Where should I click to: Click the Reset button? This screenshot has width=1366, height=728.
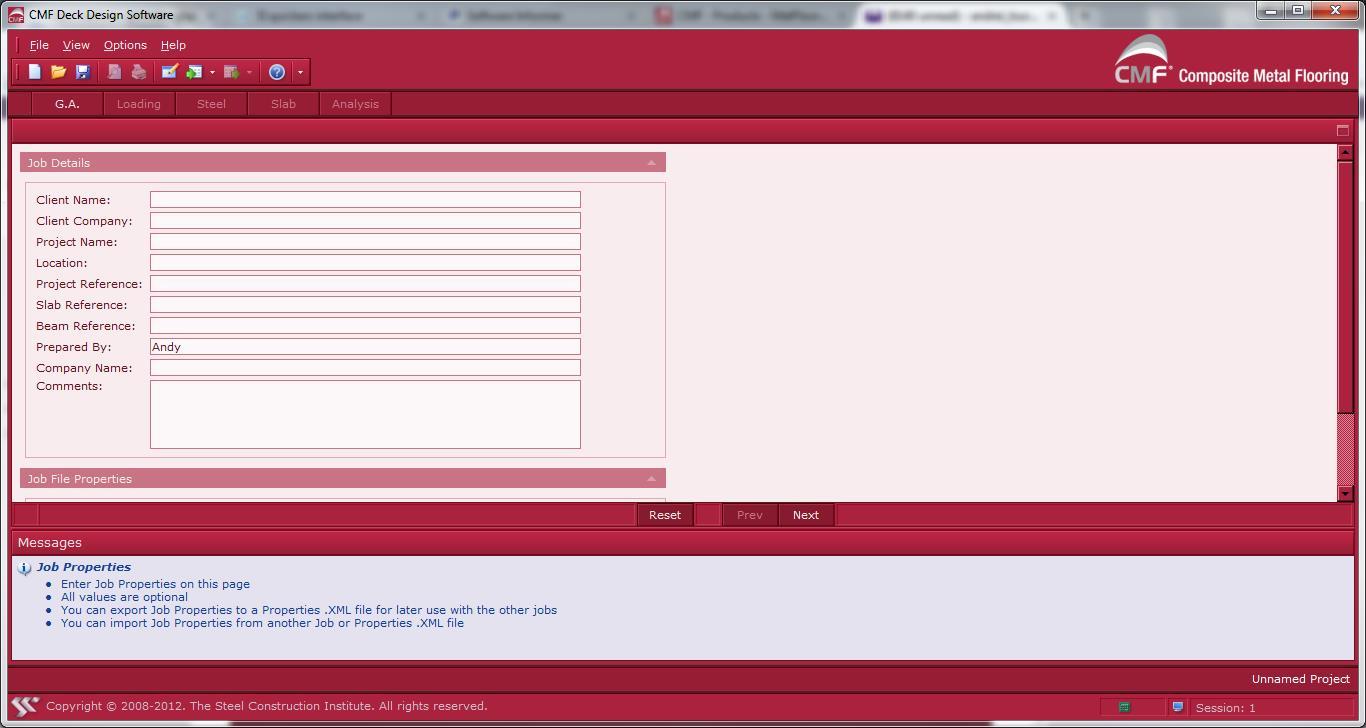(x=665, y=515)
